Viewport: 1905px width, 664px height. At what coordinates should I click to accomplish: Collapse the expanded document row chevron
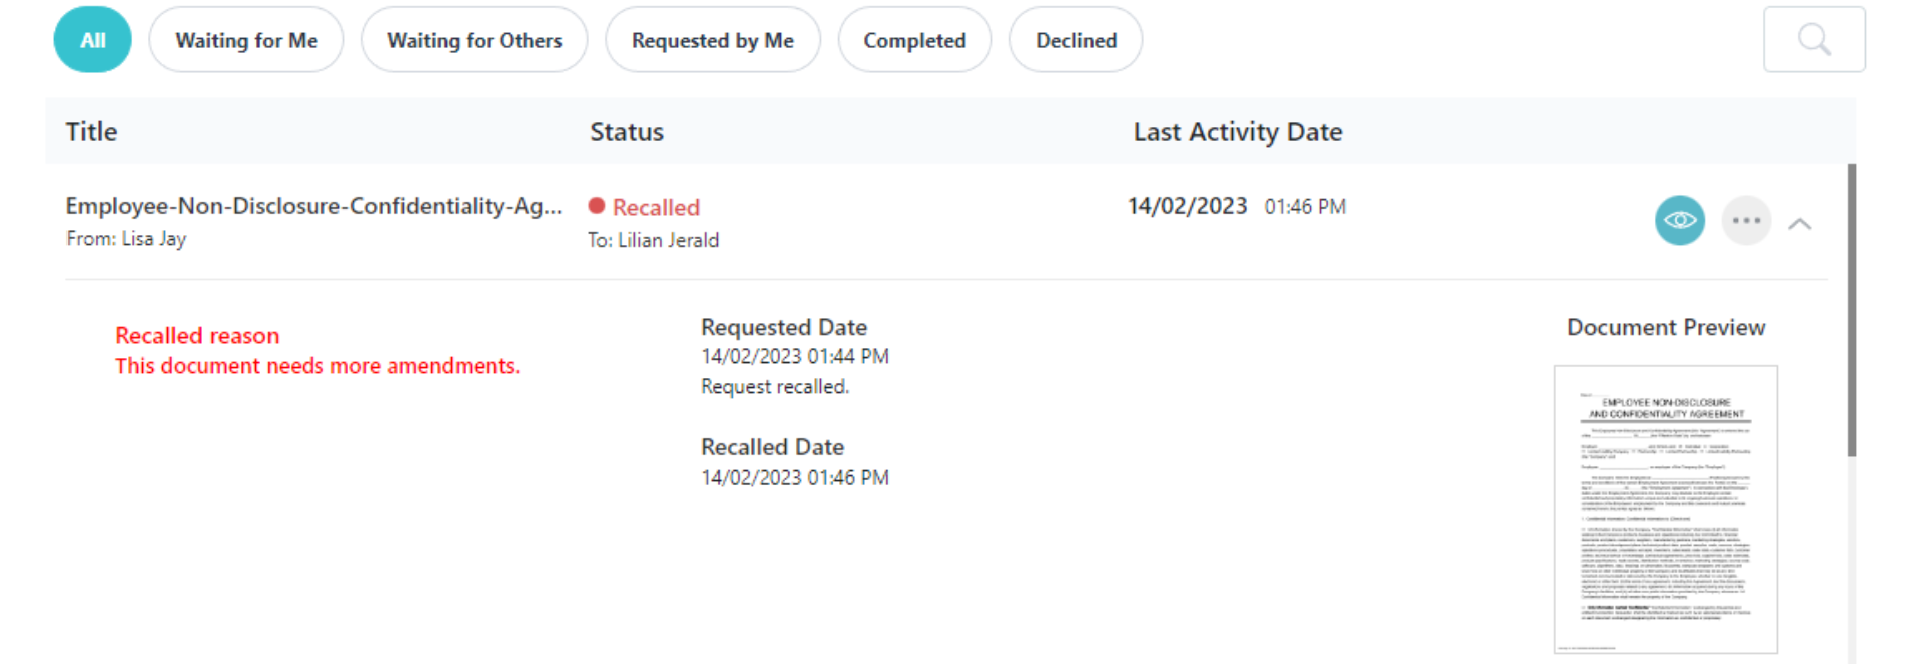click(x=1799, y=224)
